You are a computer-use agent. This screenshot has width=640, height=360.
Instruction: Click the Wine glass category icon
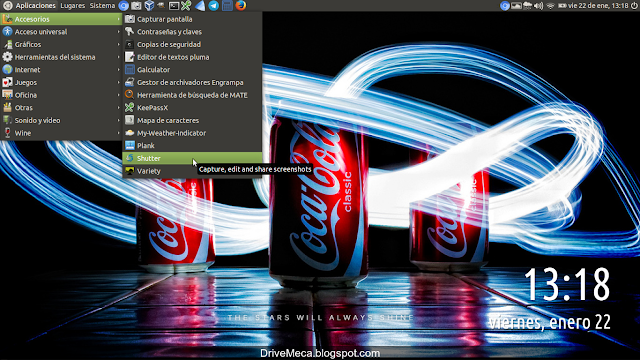click(7, 133)
